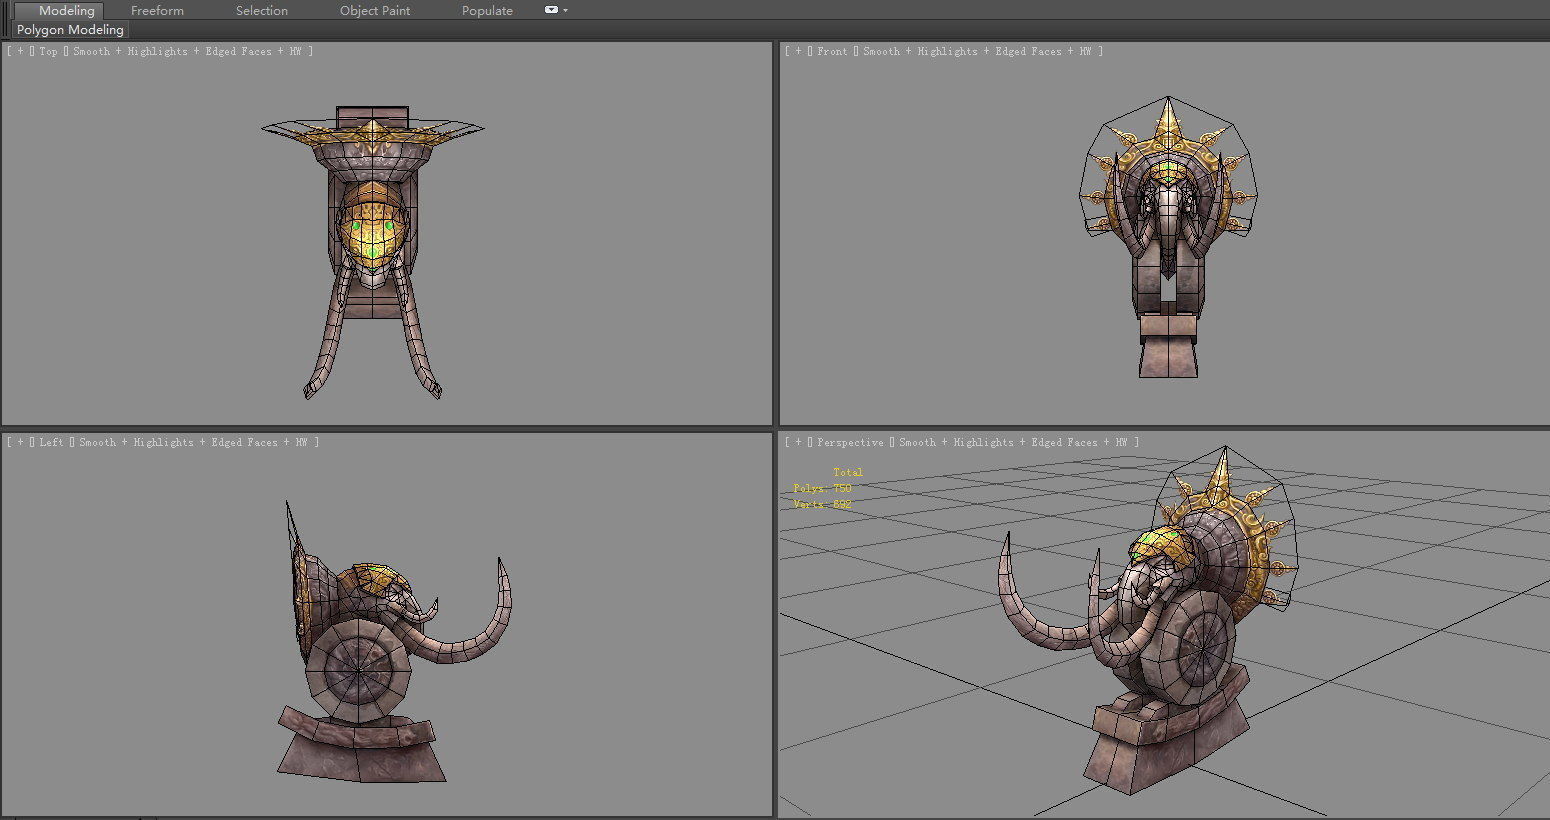Open the Left view name menu

51,442
